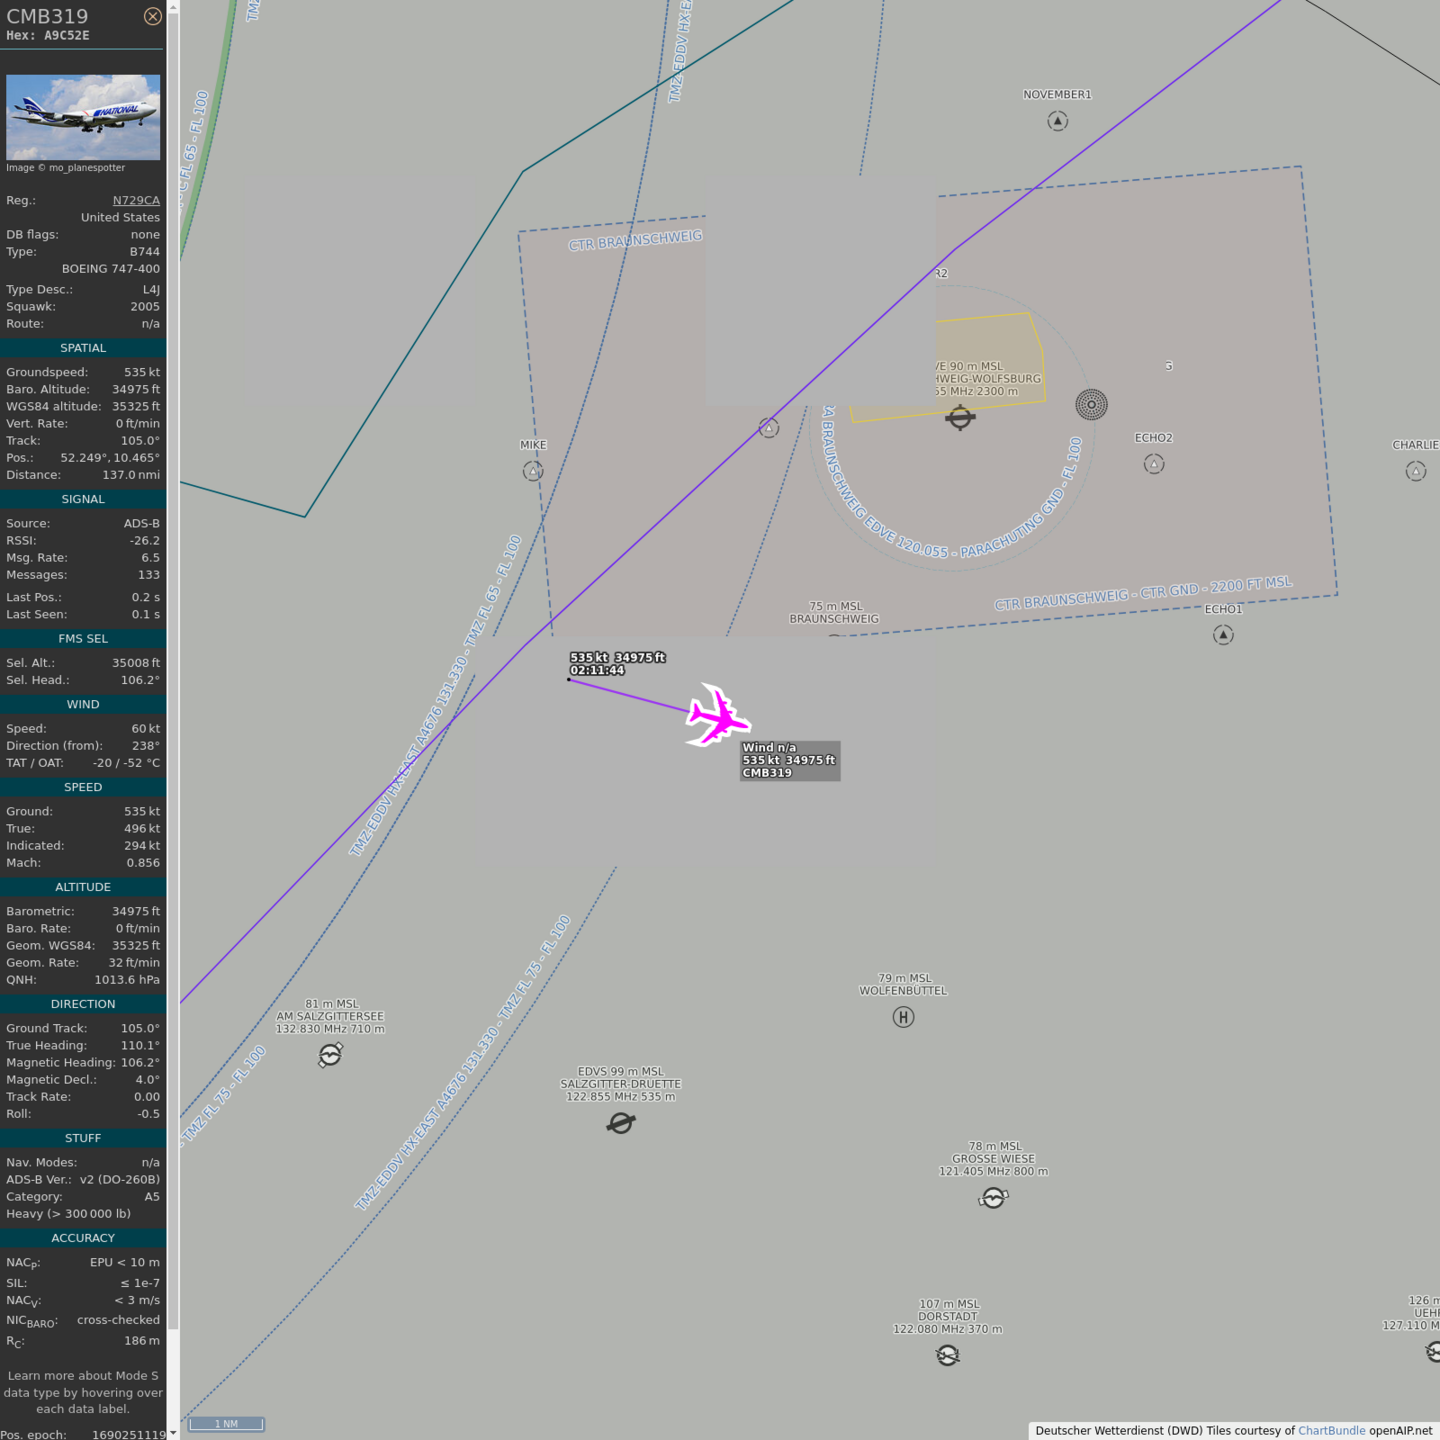The width and height of the screenshot is (1440, 1440).
Task: Click the CHARLIE reporting point marker
Action: 1415,471
